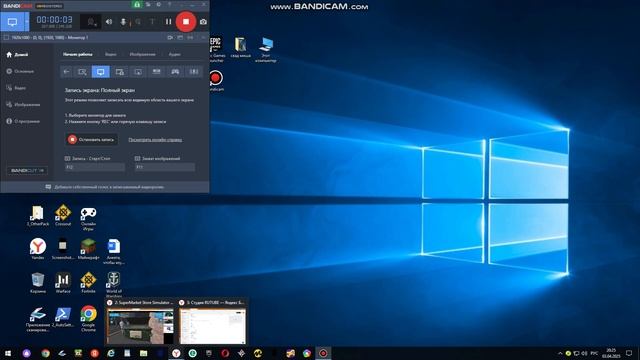Open the This PC desktop icon

coord(266,49)
